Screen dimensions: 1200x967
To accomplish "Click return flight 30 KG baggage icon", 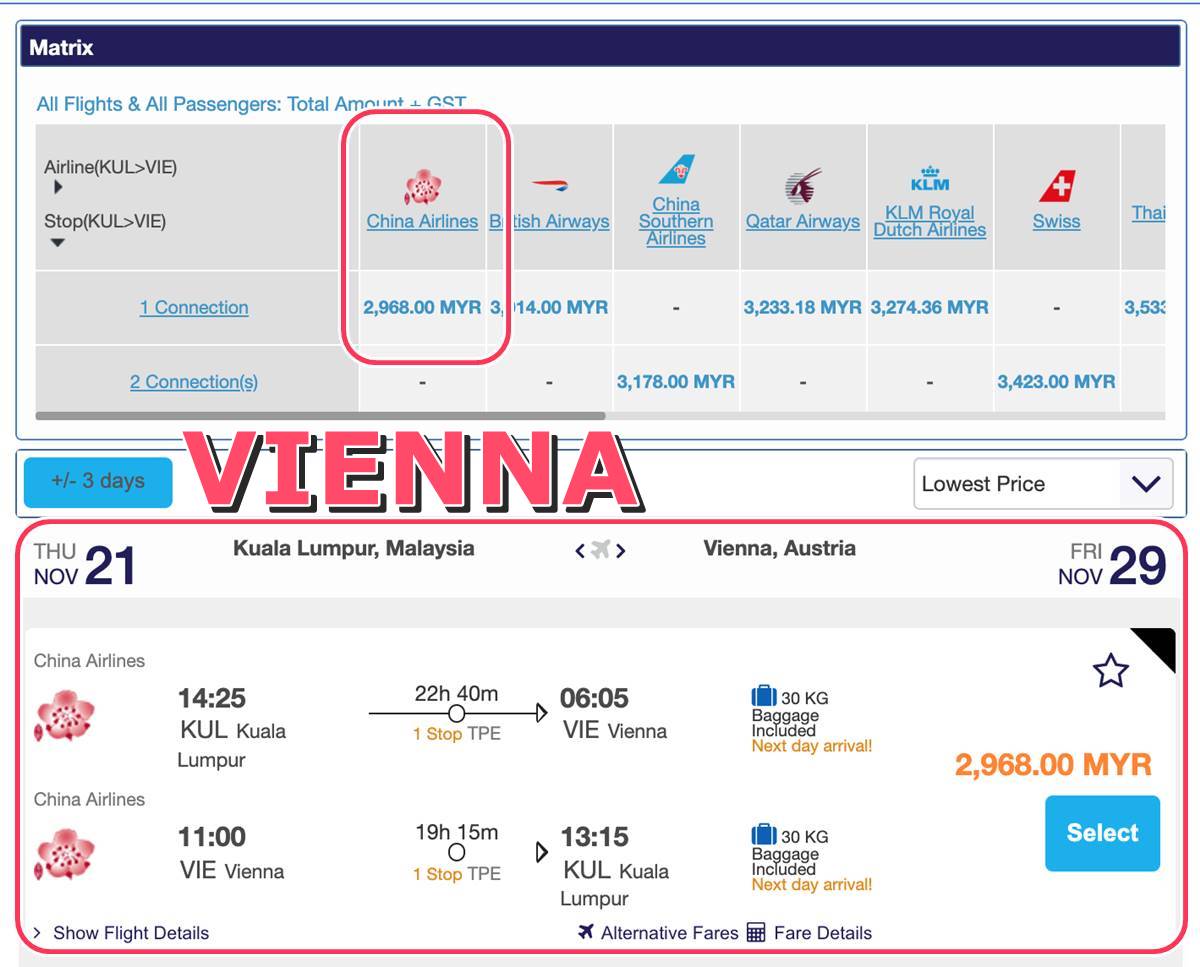I will click(x=764, y=834).
